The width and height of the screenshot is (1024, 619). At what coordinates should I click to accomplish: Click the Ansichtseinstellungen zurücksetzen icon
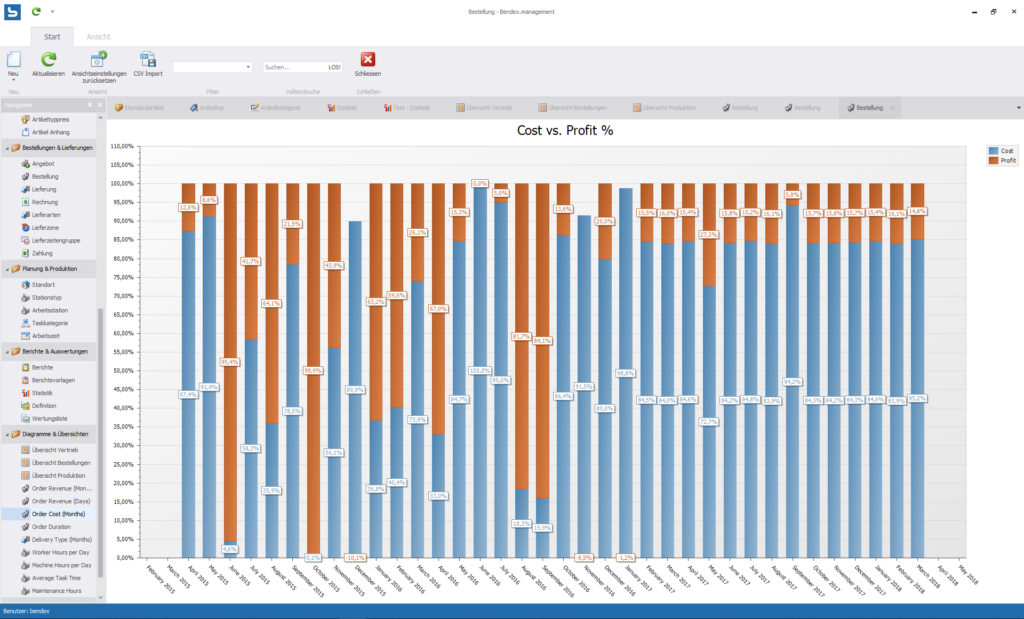(99, 59)
